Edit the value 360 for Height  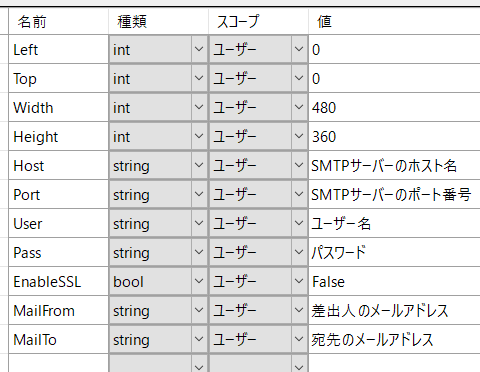pos(394,136)
